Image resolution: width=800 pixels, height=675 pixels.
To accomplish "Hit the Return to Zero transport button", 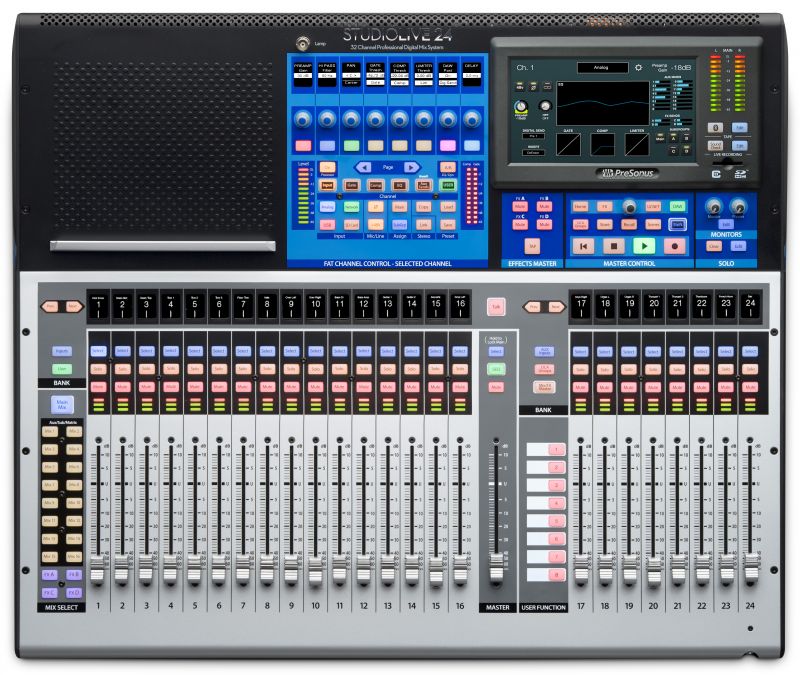I will [x=584, y=246].
